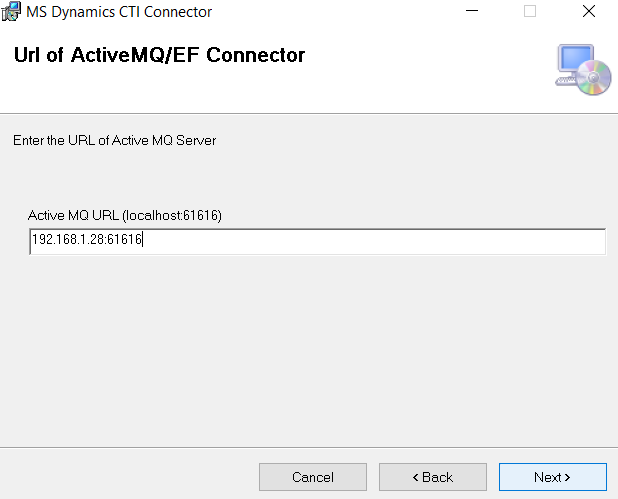Click the 'Enter the URL of Active MQ Server' text
The image size is (618, 499).
(114, 140)
